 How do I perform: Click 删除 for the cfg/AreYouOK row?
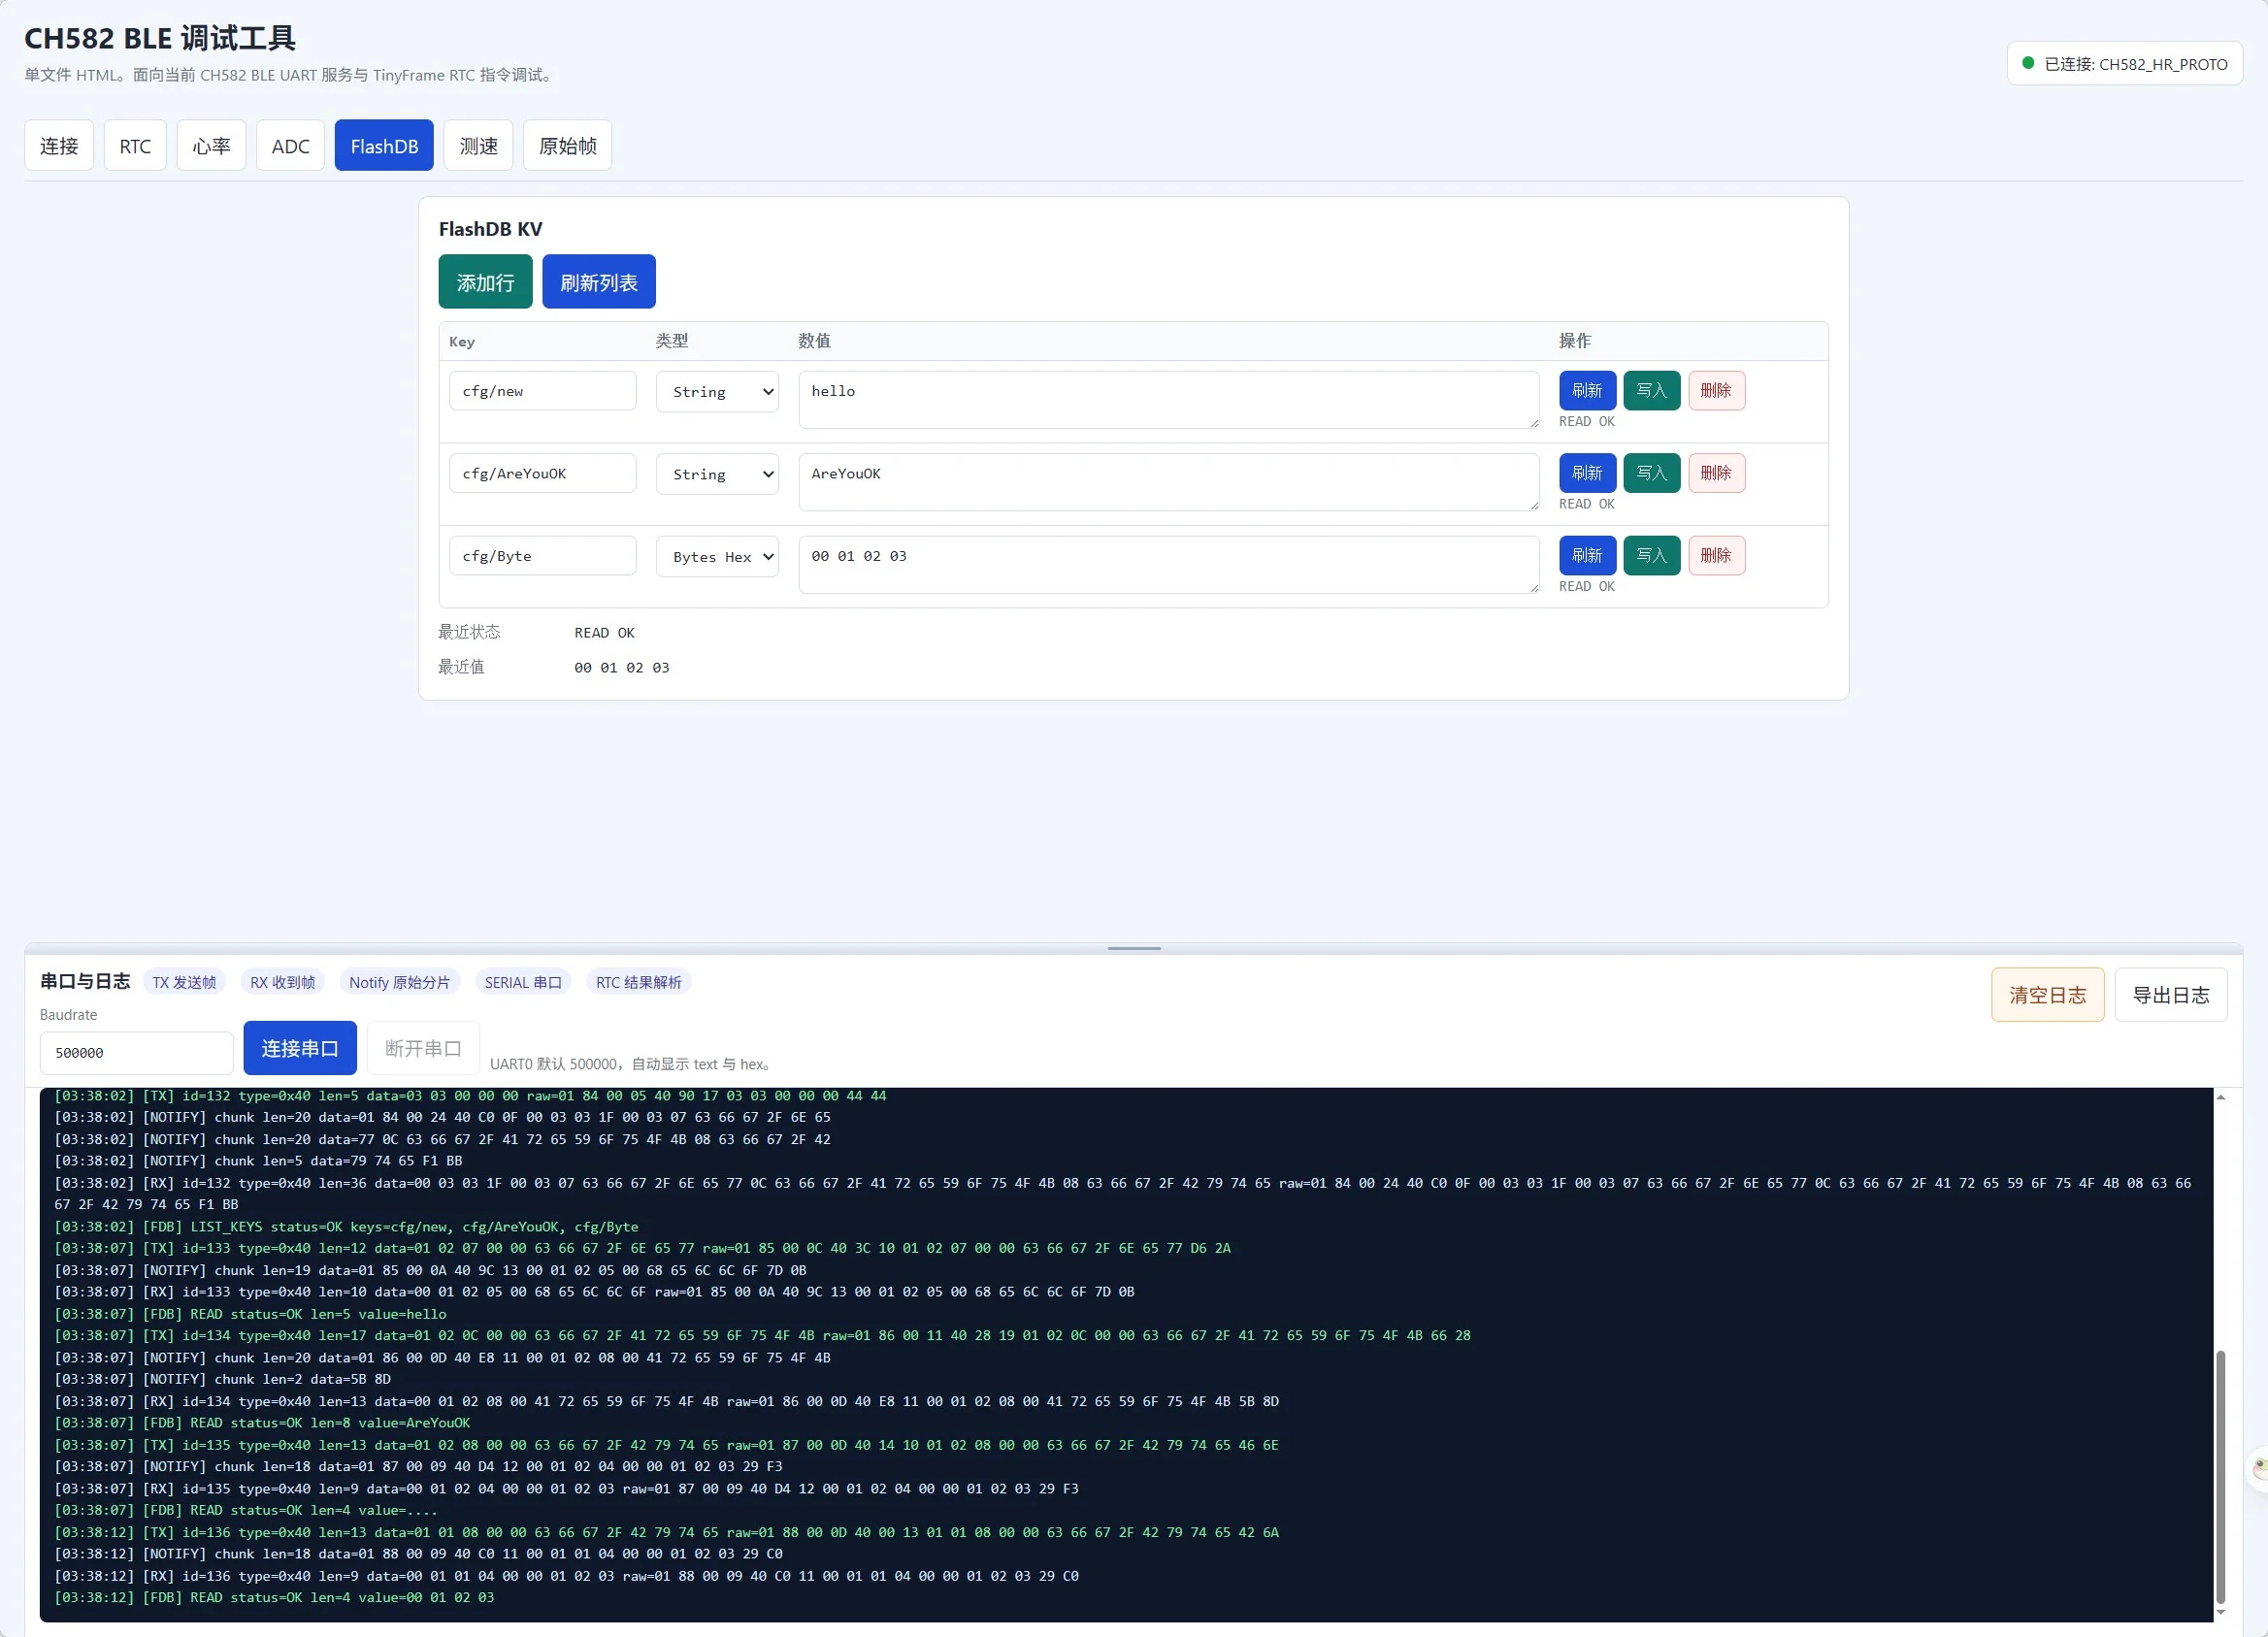pyautogui.click(x=1716, y=473)
